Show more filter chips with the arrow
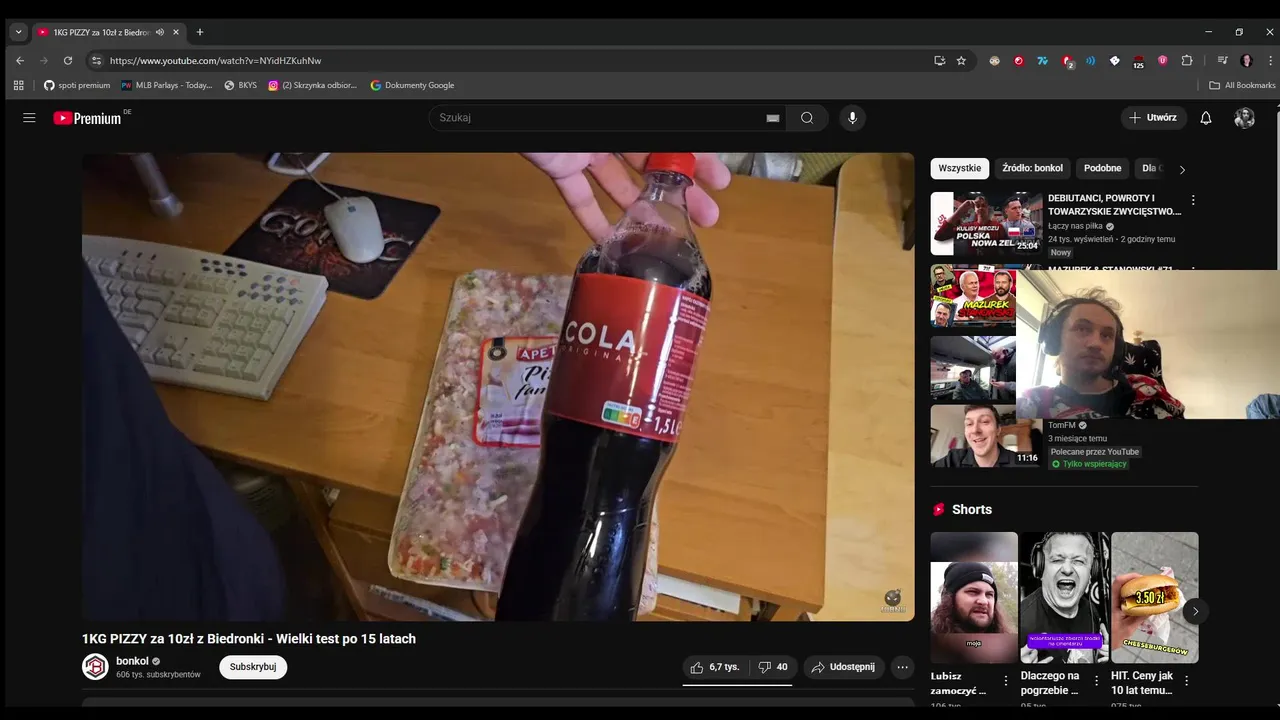Screen dimensions: 1280x720 click(x=1182, y=169)
